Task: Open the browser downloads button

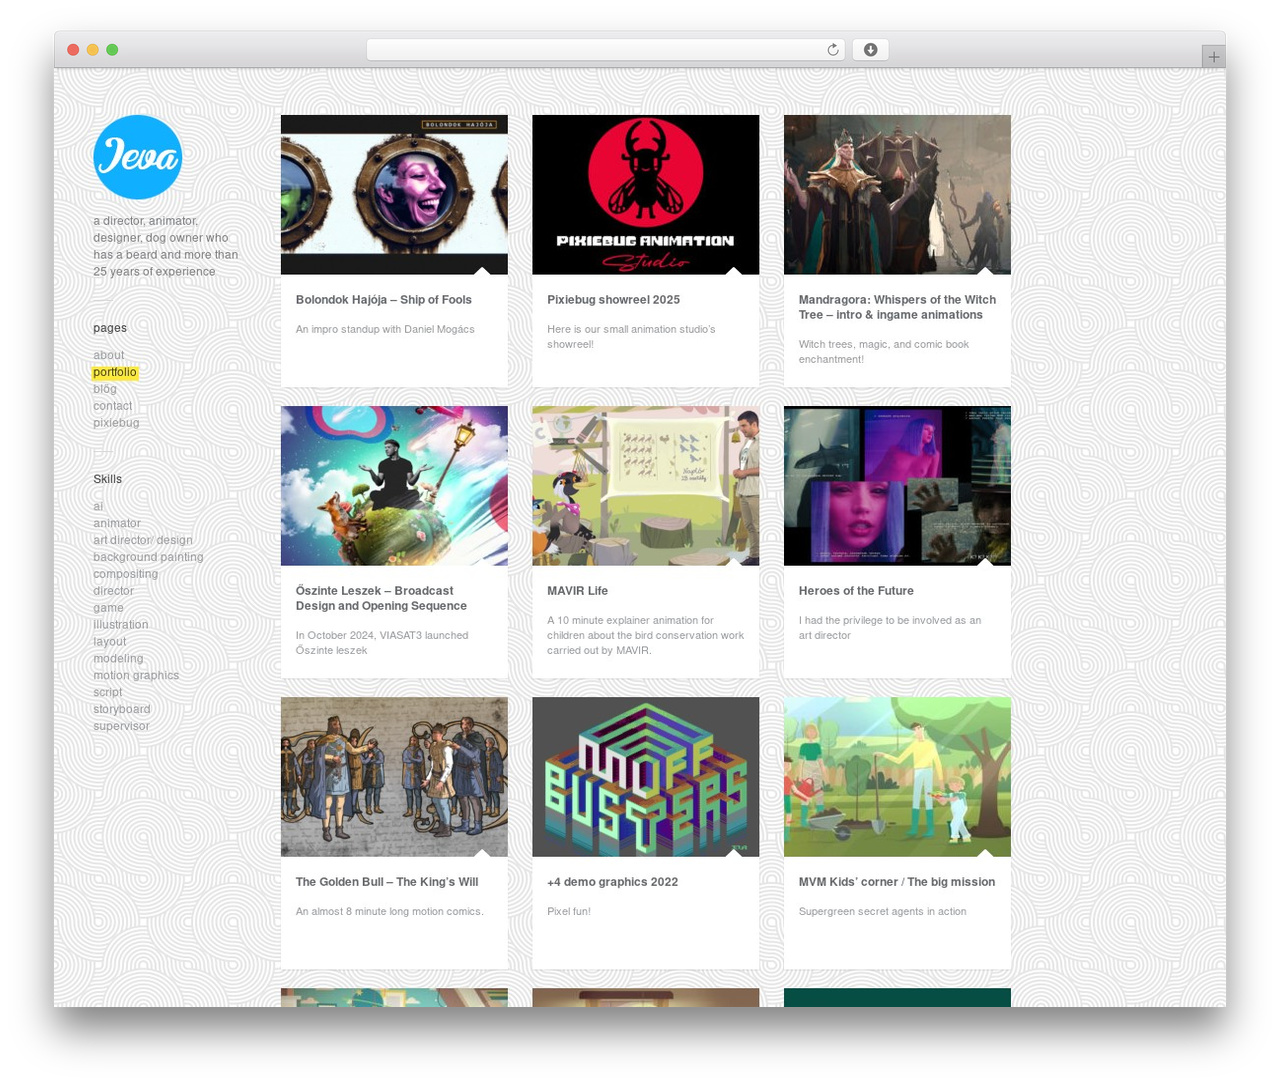Action: pos(870,50)
